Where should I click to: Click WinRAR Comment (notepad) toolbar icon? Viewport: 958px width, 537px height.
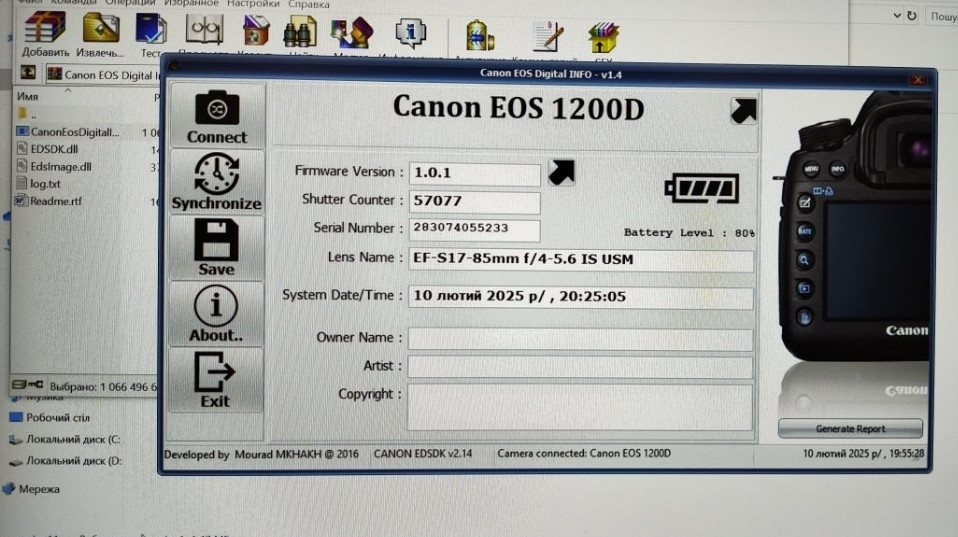tap(547, 38)
